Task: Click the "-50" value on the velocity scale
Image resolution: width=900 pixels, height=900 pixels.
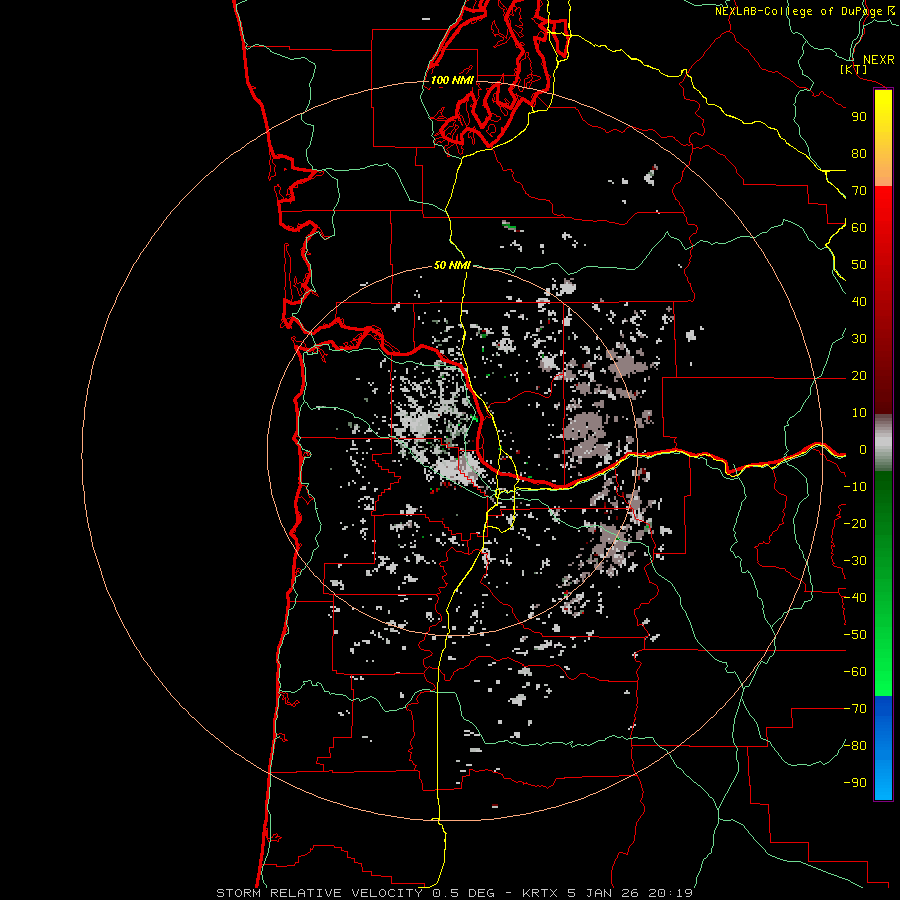Action: coord(855,635)
